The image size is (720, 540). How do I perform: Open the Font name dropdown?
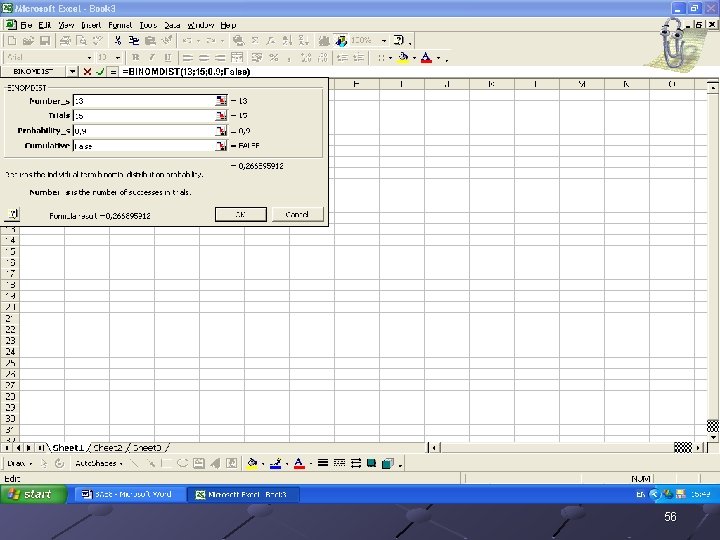89,57
